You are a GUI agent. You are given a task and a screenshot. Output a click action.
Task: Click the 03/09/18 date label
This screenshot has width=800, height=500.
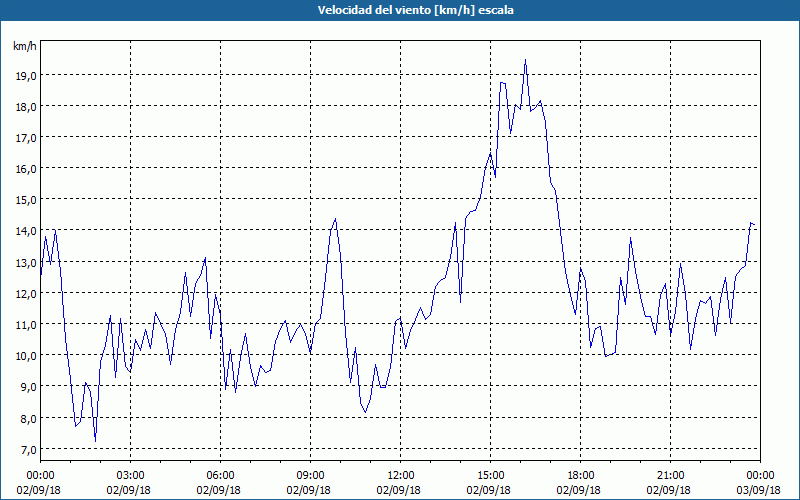(x=758, y=490)
